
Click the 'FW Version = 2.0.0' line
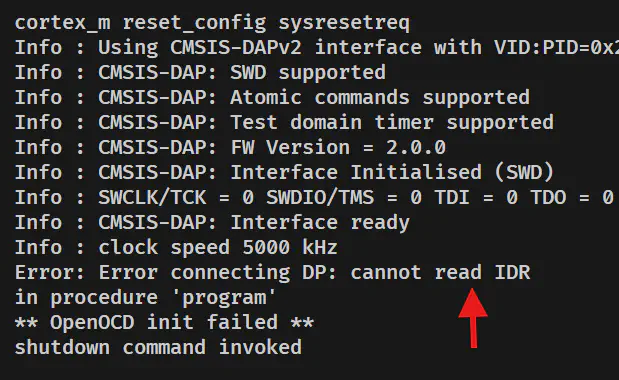pyautogui.click(x=231, y=148)
